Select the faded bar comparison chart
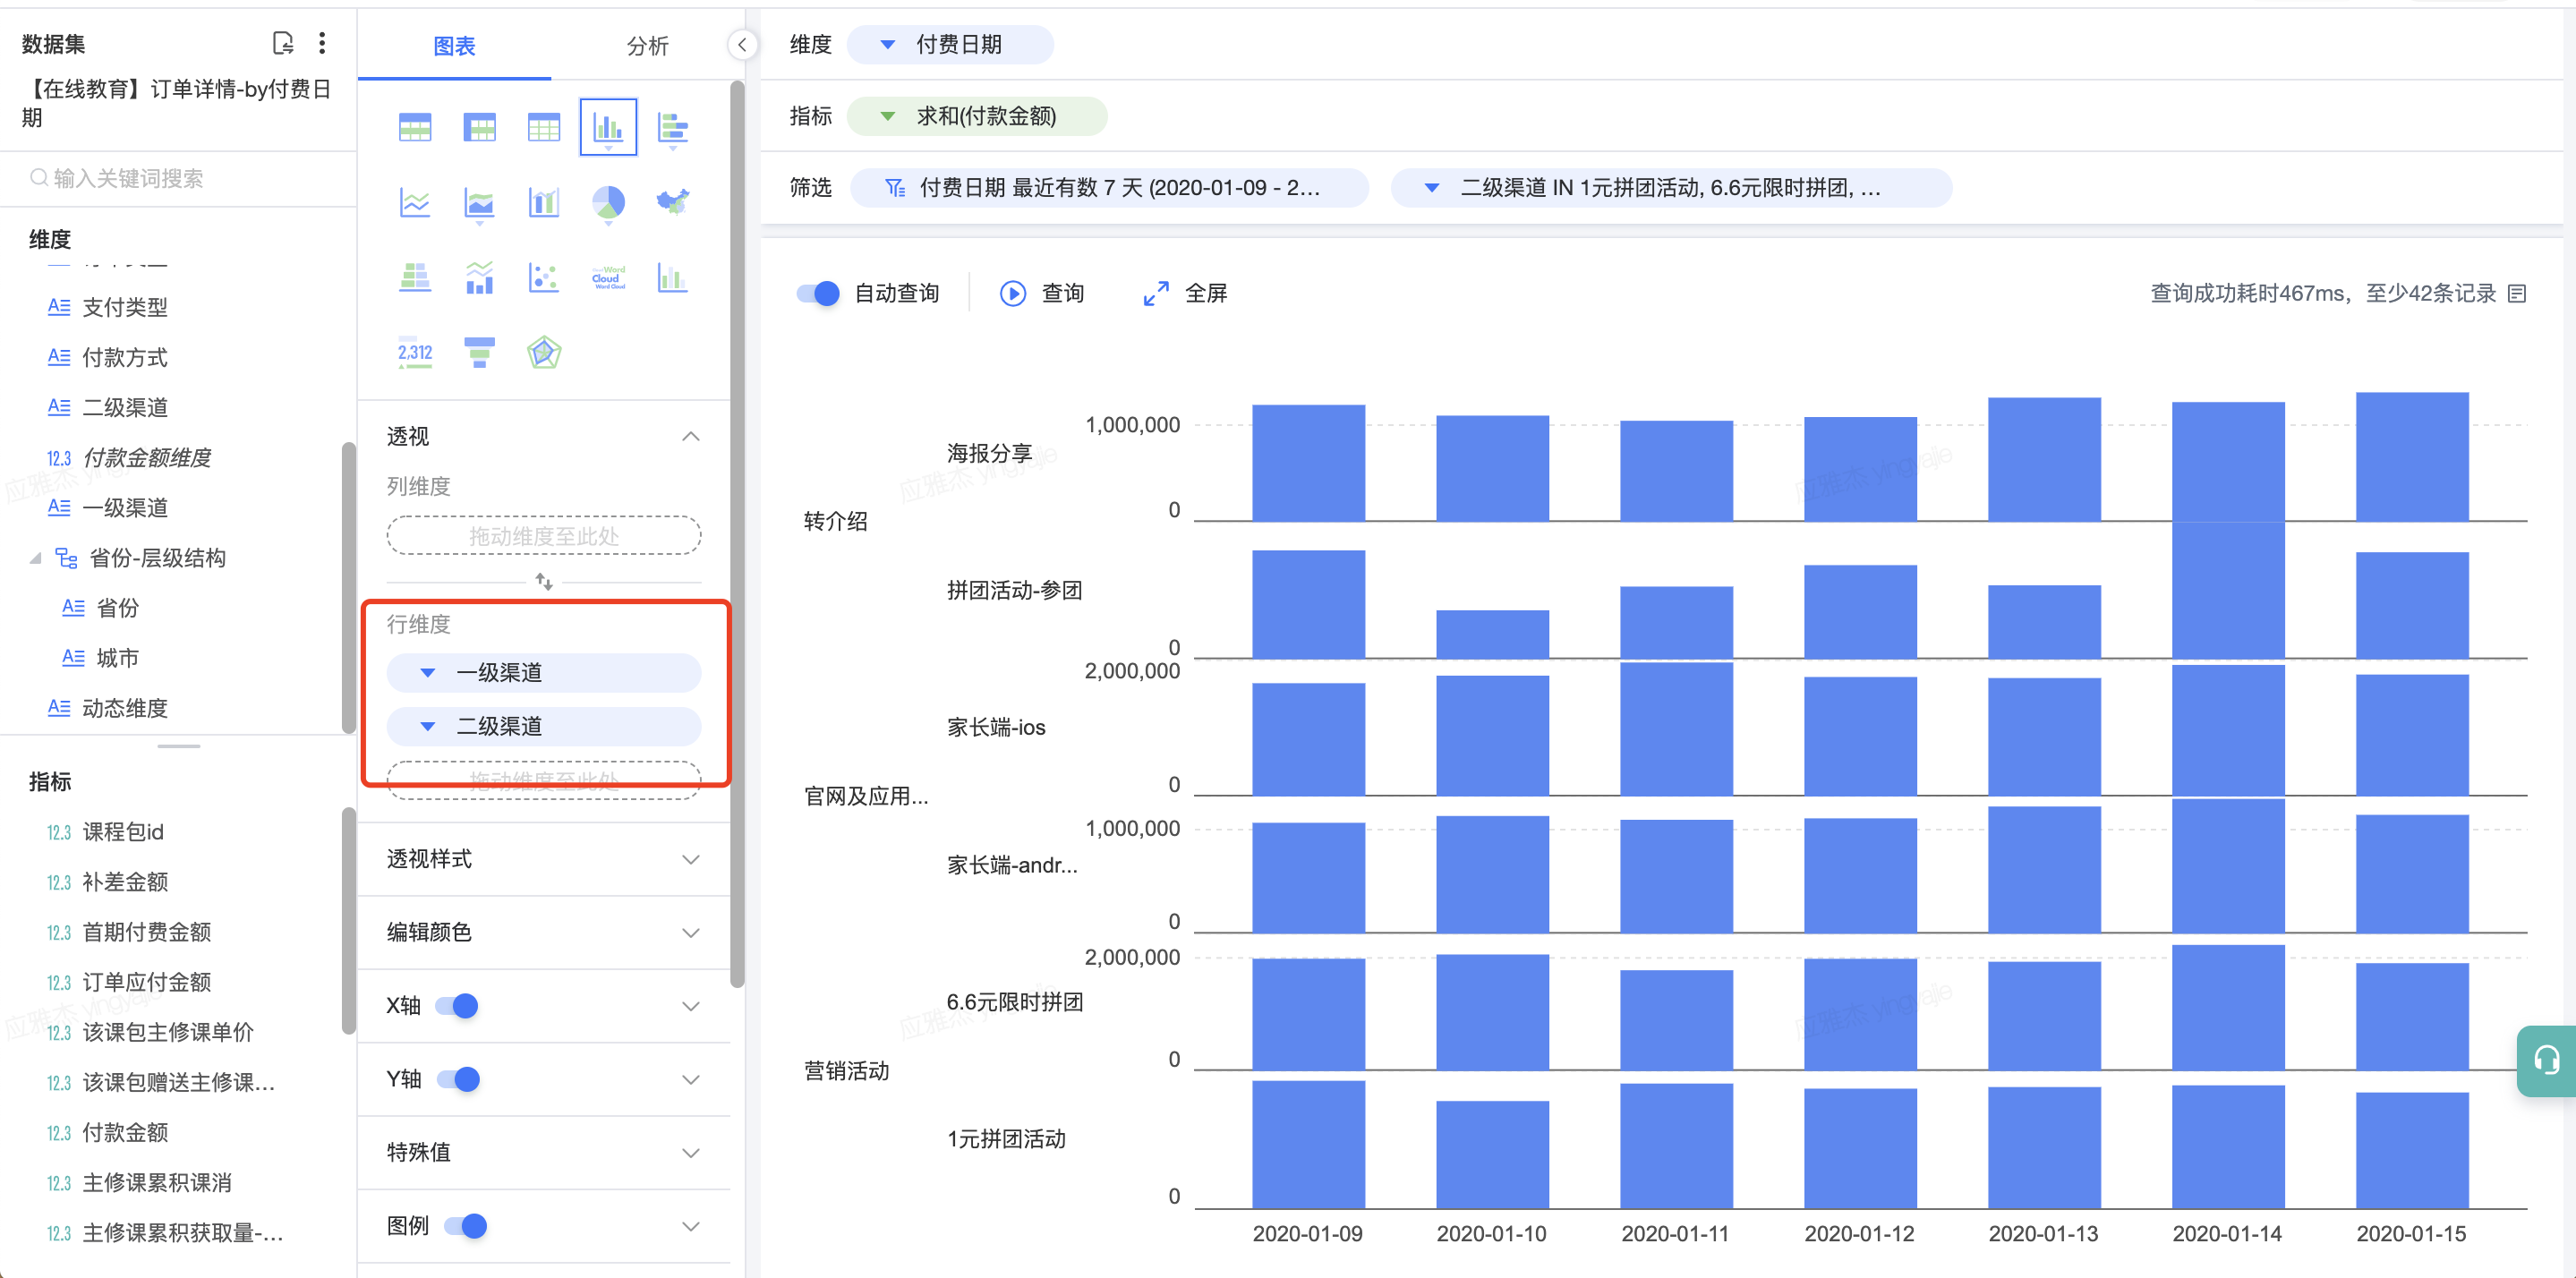The height and width of the screenshot is (1278, 2576). (672, 277)
